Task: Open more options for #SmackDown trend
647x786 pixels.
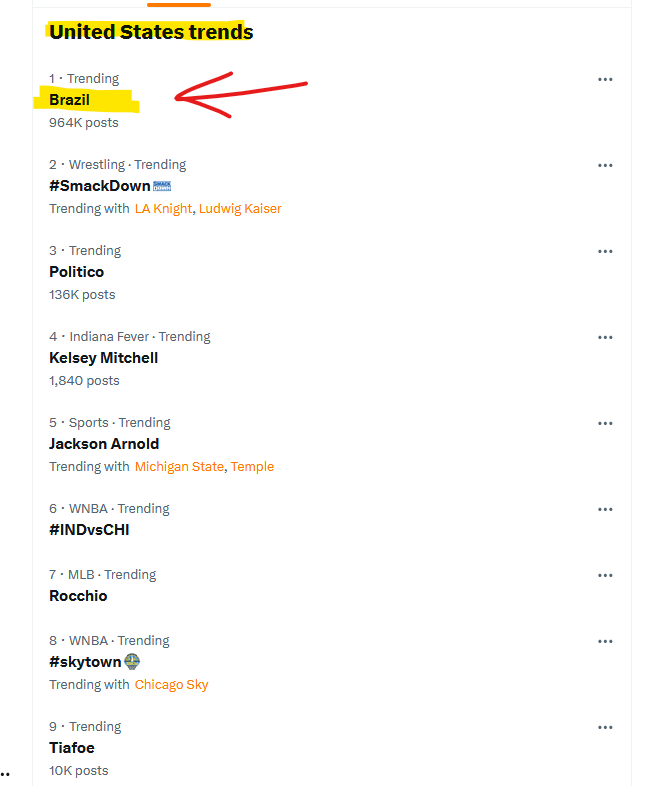Action: click(605, 165)
